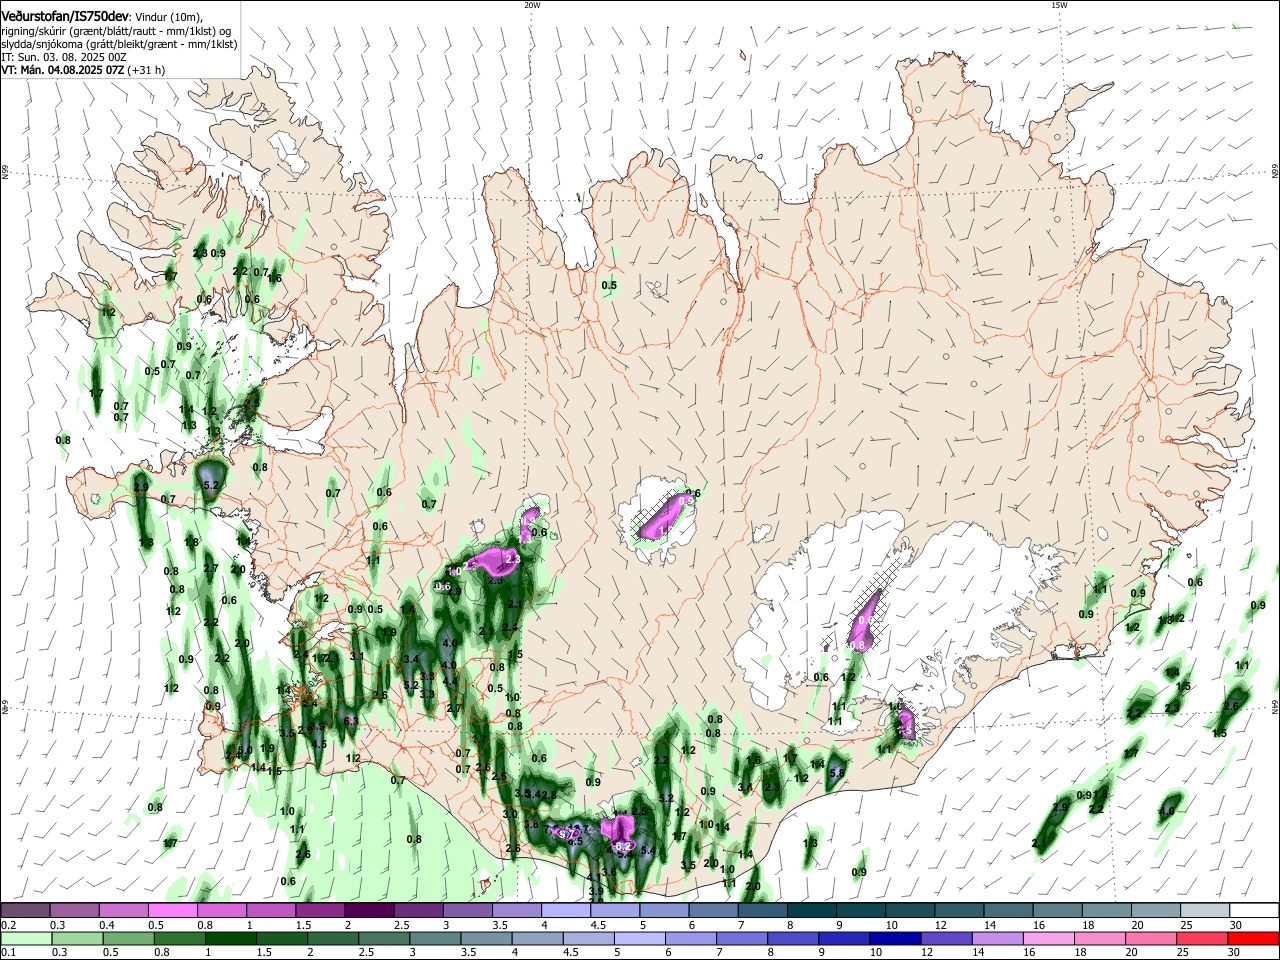Choose the bright red swatch after 30
1280x960 pixels.
click(1252, 938)
